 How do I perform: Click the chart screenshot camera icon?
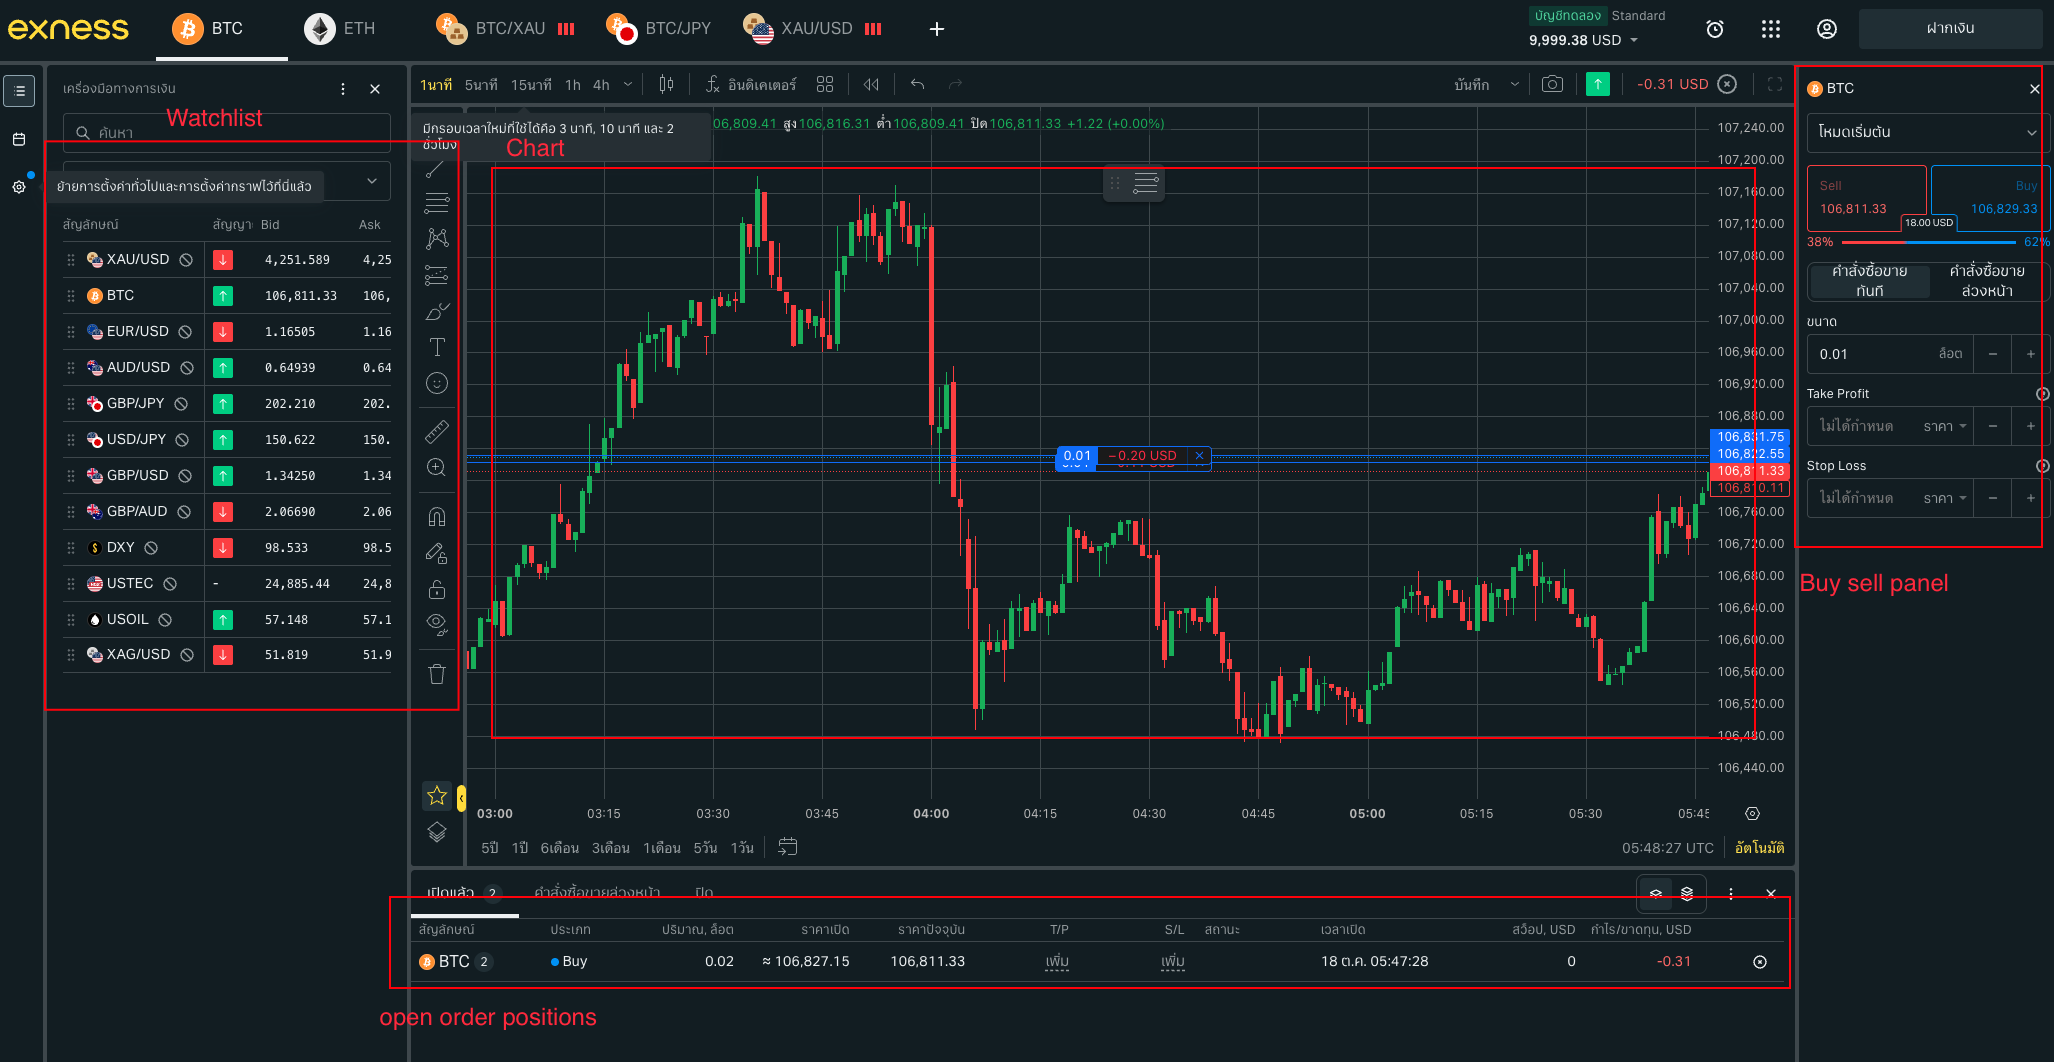pyautogui.click(x=1552, y=85)
